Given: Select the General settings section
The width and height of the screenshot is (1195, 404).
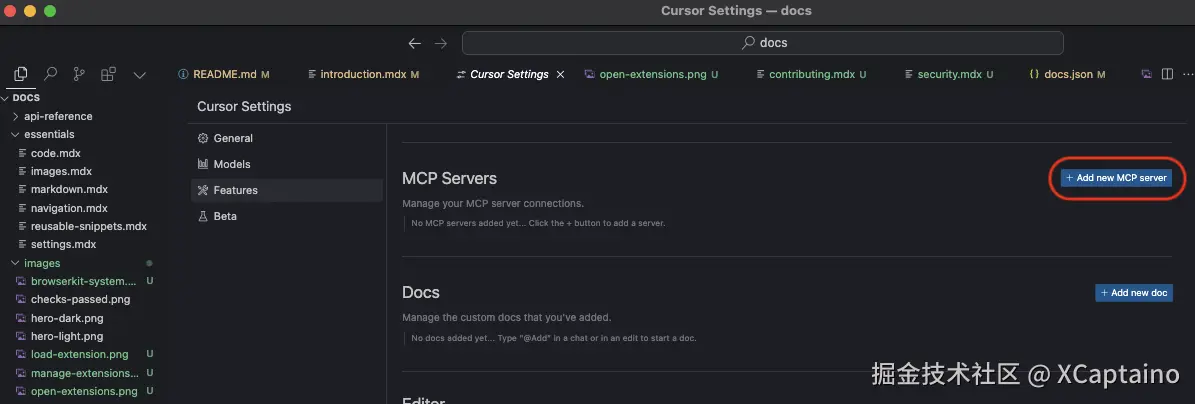Looking at the screenshot, I should tap(287, 138).
